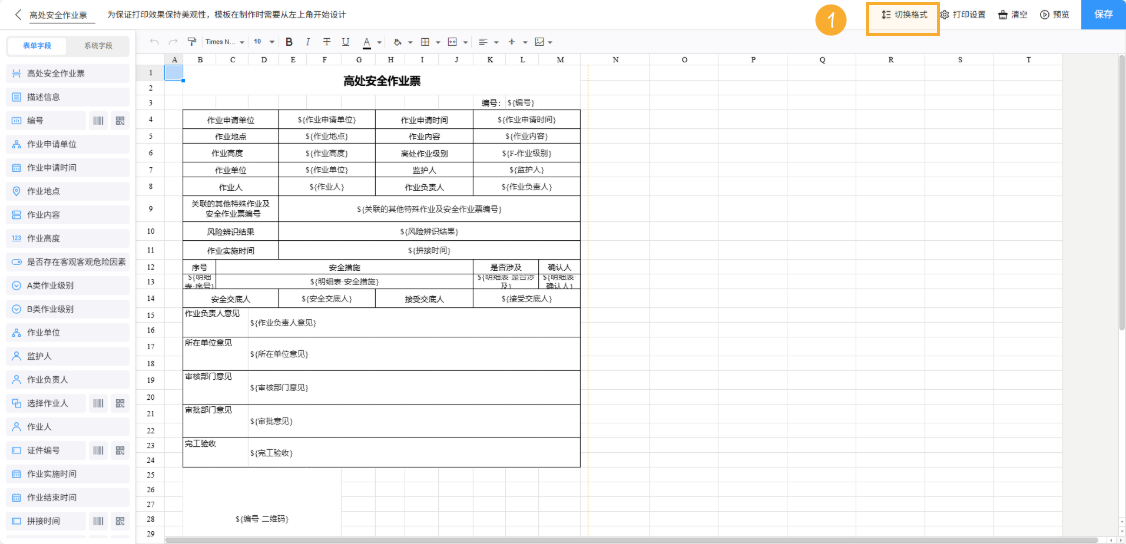Select row header 9 in the spreadsheet
The height and width of the screenshot is (544, 1126).
click(x=151, y=209)
